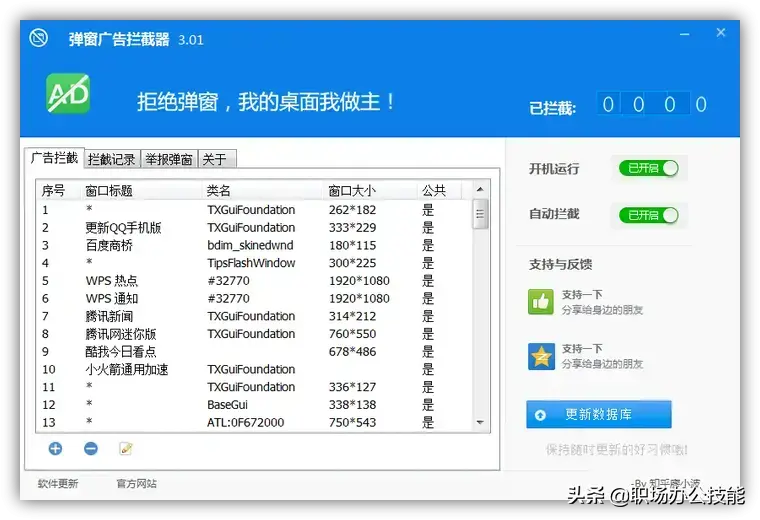Click the green thumbs-up support icon

[541, 302]
